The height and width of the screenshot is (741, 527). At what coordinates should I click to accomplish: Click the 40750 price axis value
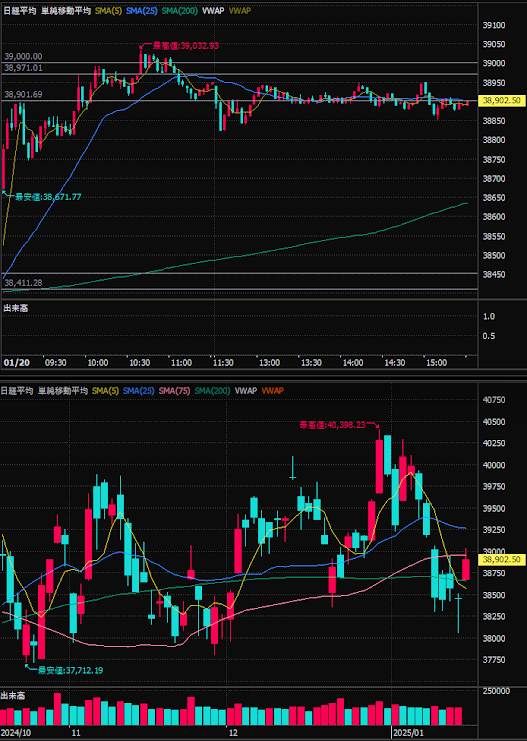click(494, 400)
